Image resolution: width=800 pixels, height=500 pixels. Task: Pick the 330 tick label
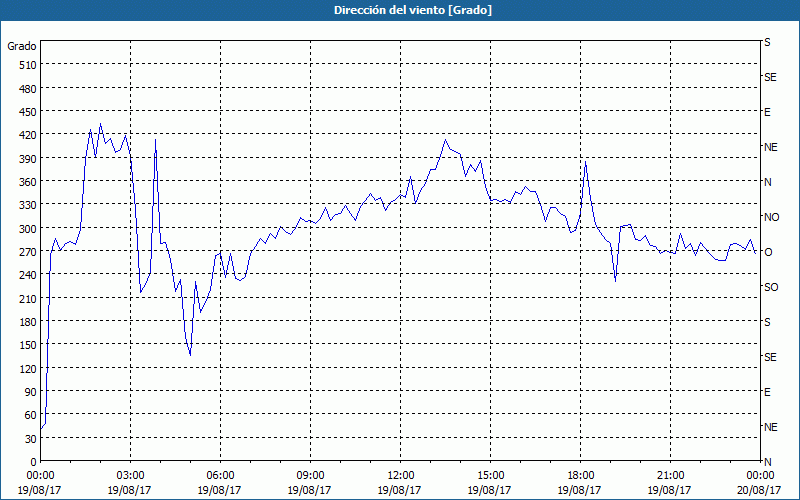[28, 205]
